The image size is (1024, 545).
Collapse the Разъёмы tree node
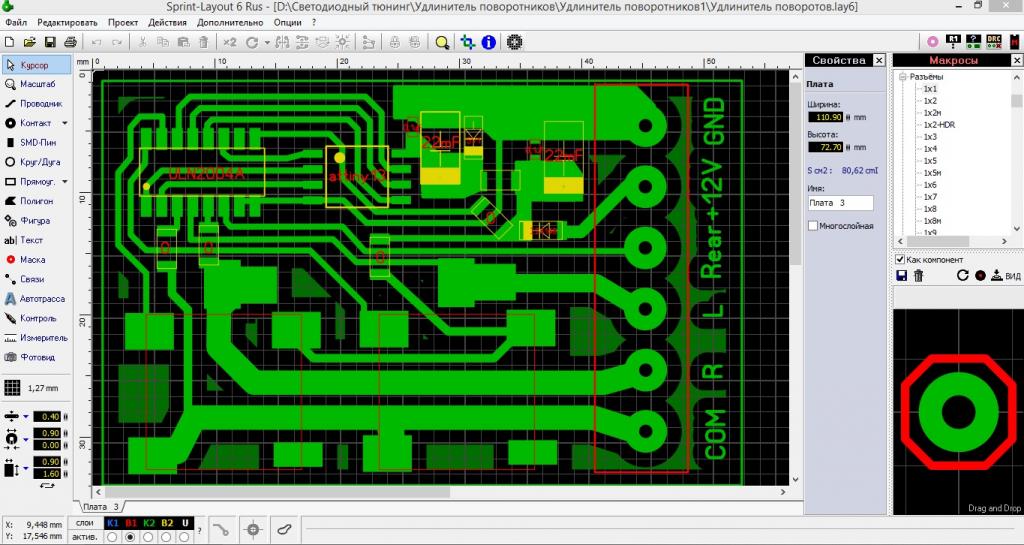click(x=903, y=77)
